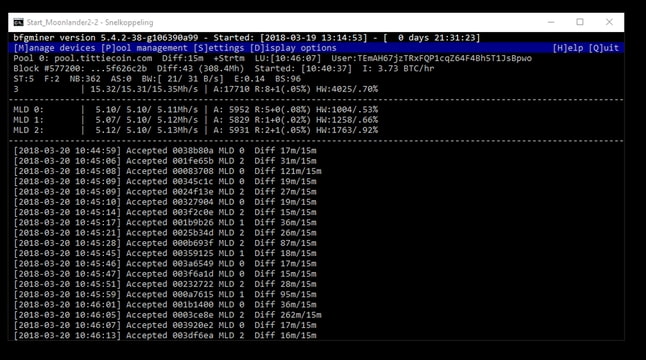Click the console icon in title bar

point(18,22)
